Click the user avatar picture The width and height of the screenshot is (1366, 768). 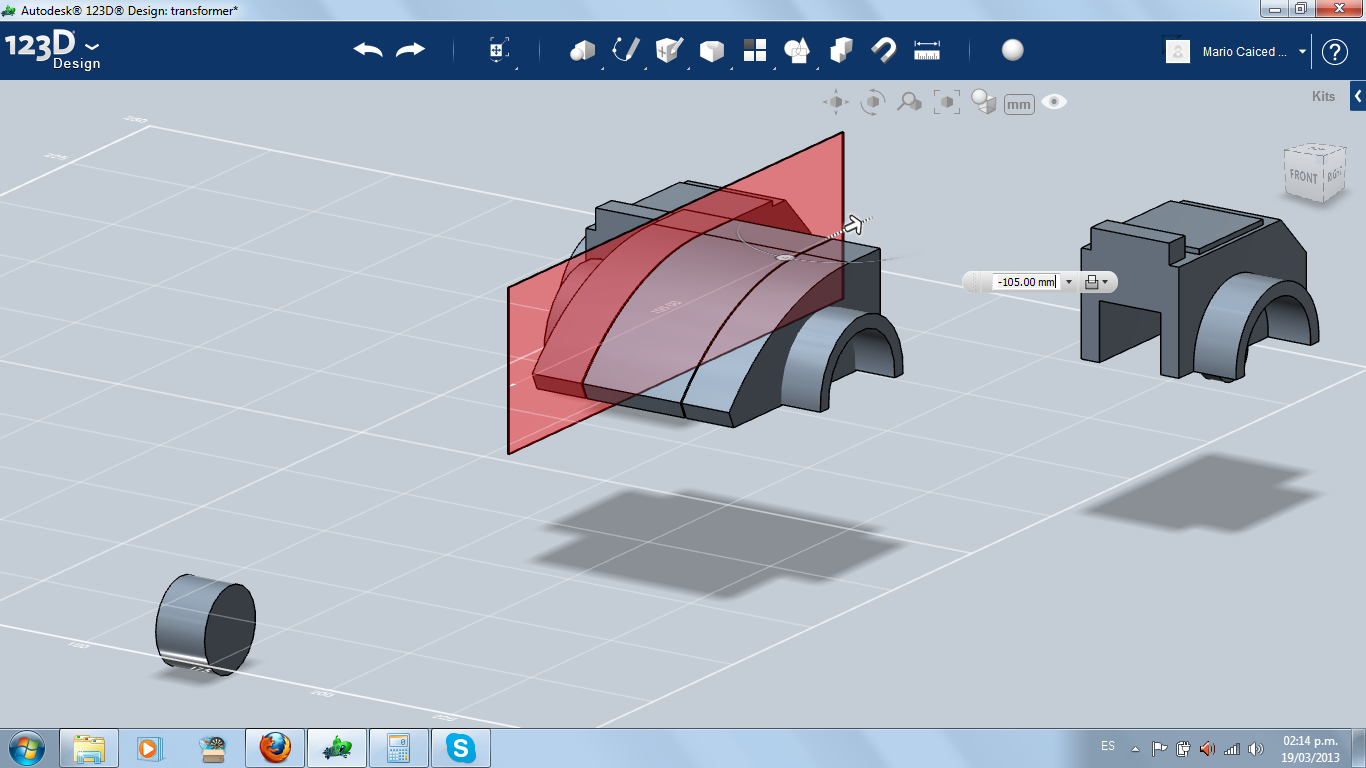pyautogui.click(x=1178, y=51)
